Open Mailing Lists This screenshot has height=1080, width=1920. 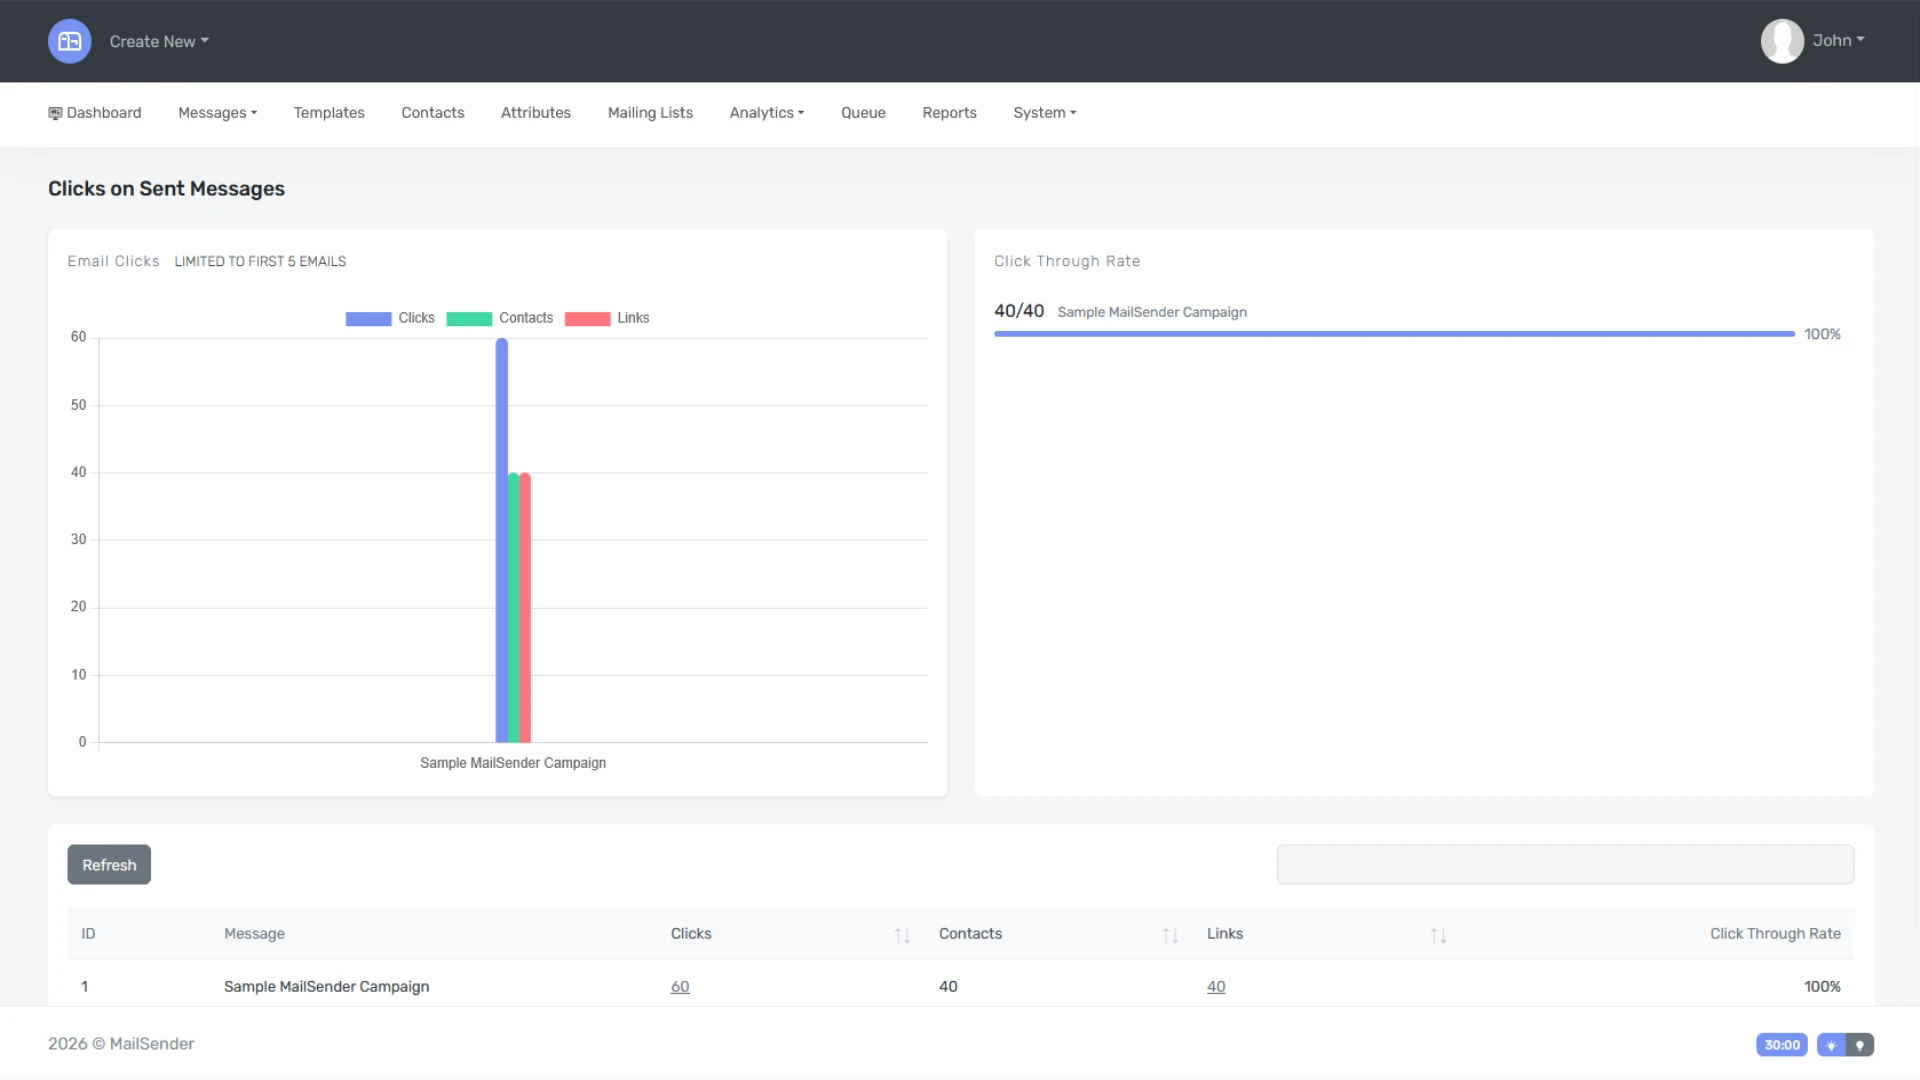tap(650, 113)
